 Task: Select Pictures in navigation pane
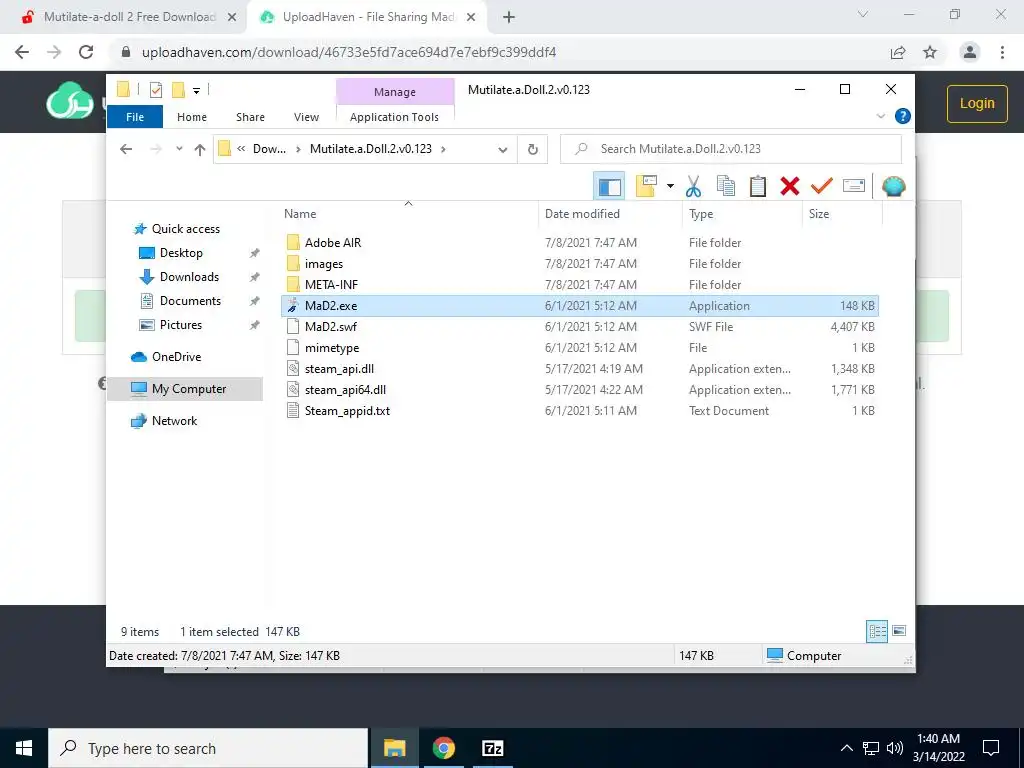tap(180, 325)
